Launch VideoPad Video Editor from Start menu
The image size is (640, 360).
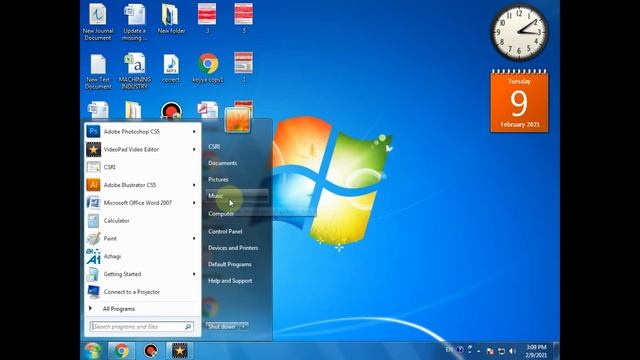[141, 149]
